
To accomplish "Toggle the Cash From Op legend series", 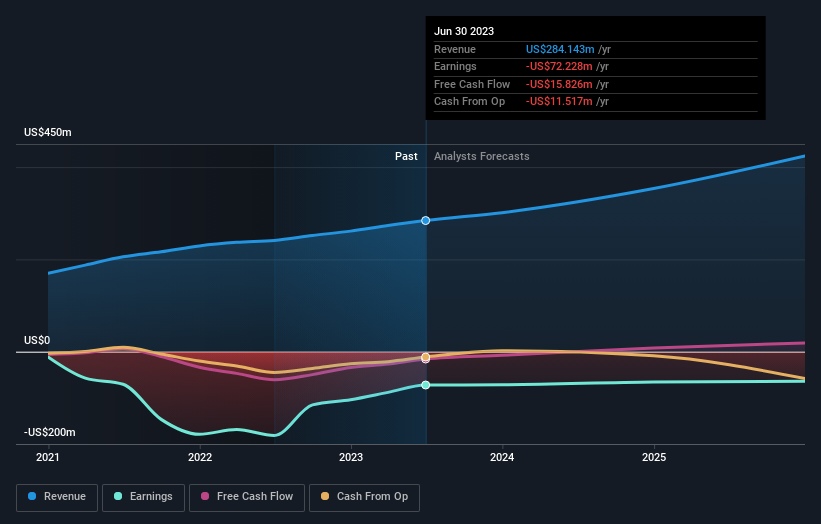I will 364,497.
